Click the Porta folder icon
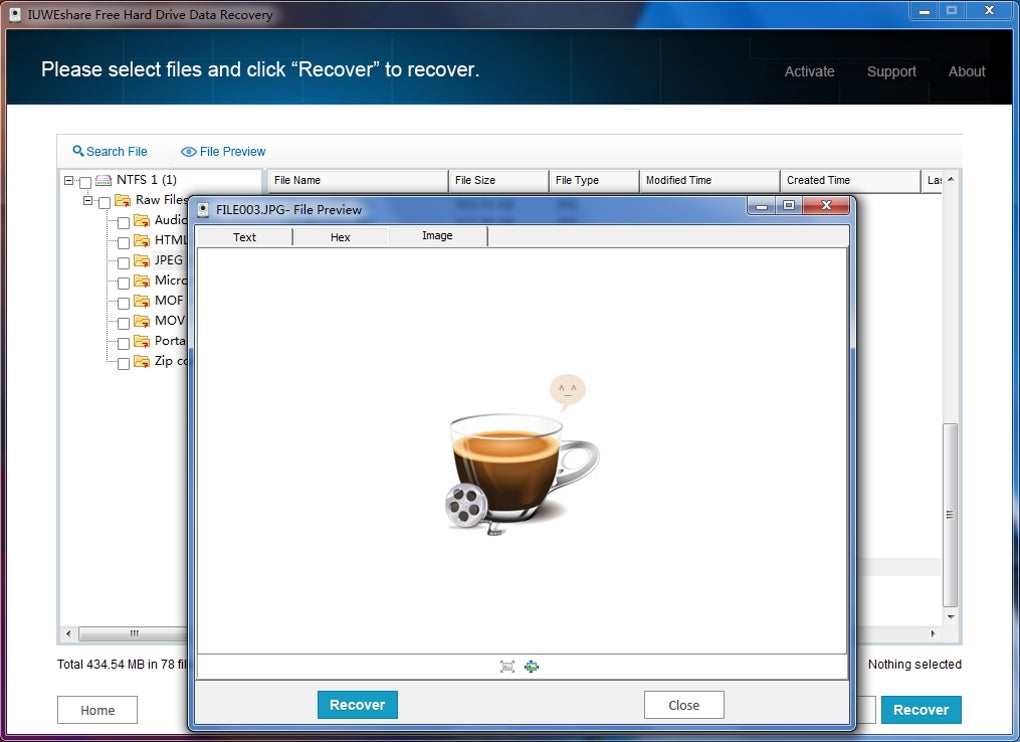1020x742 pixels. click(x=142, y=341)
